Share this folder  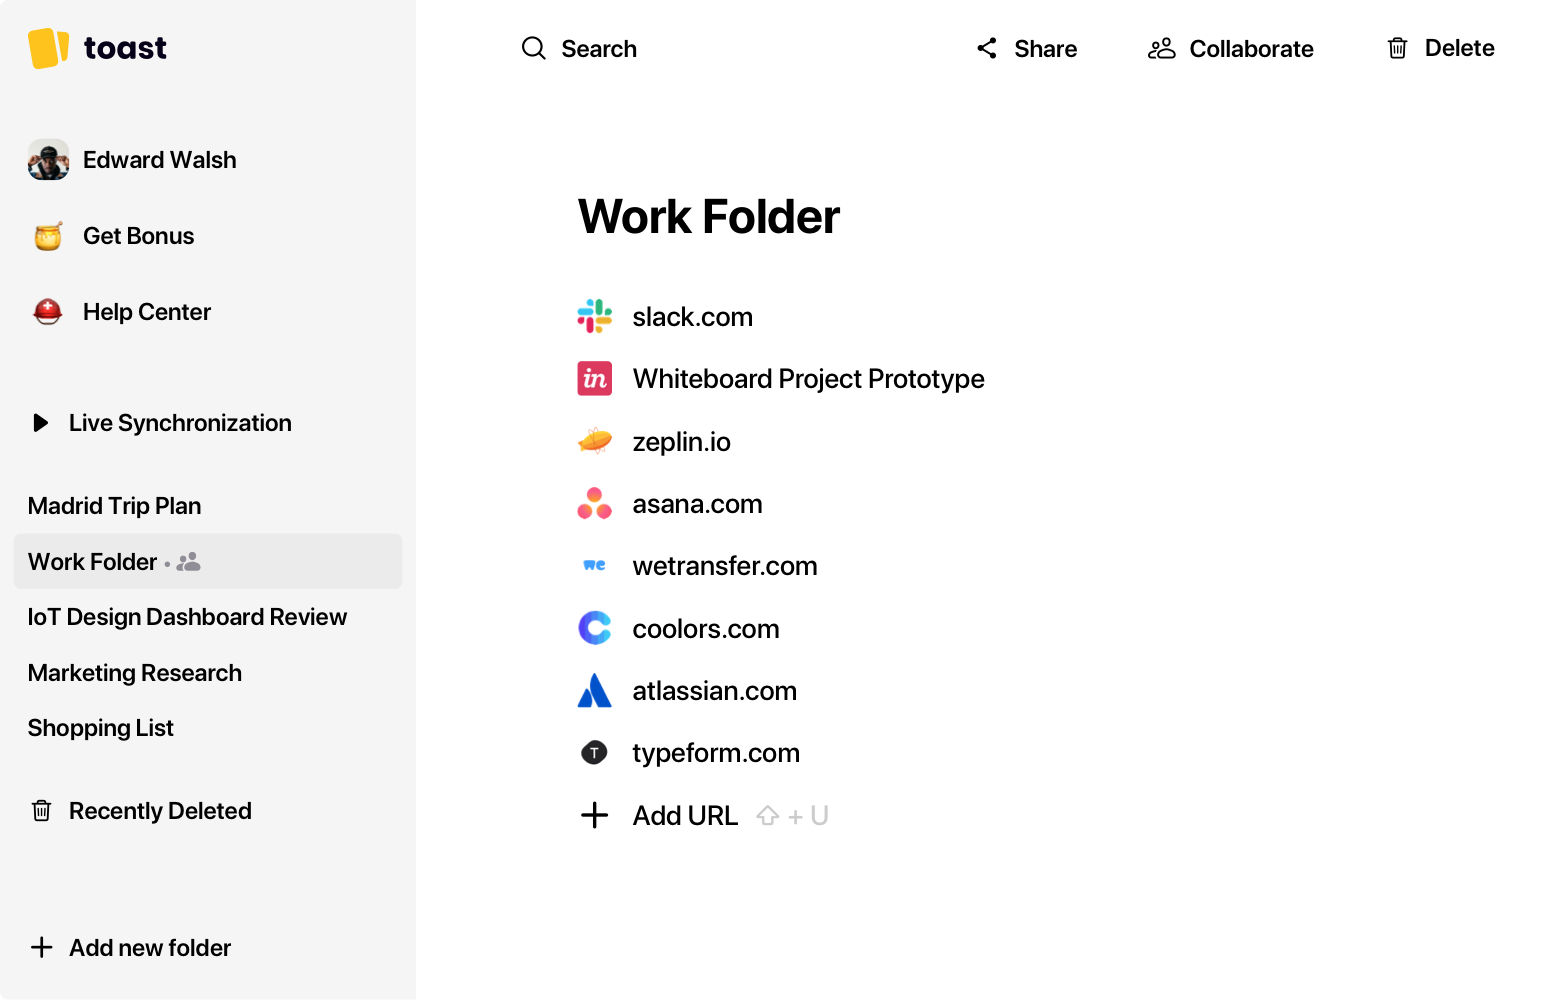click(1027, 49)
